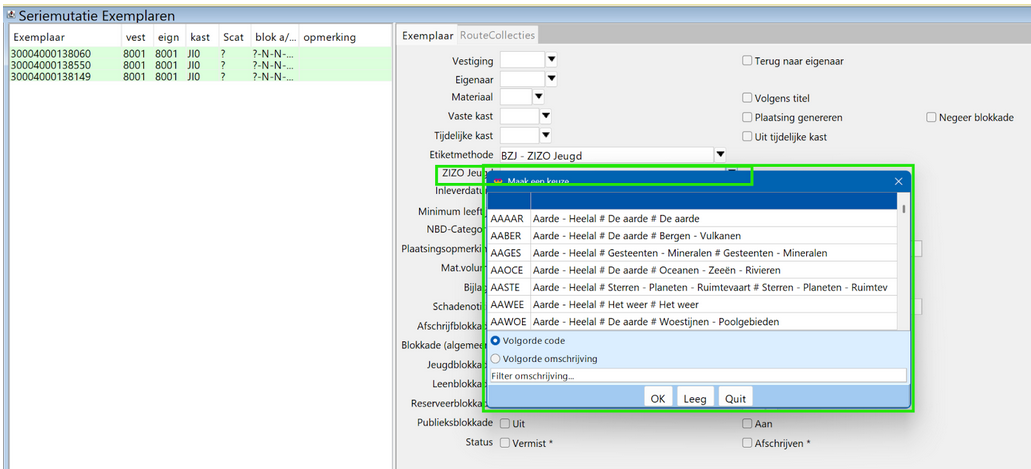The width and height of the screenshot is (1031, 469).
Task: Select Volgorde code radio button
Action: 496,341
